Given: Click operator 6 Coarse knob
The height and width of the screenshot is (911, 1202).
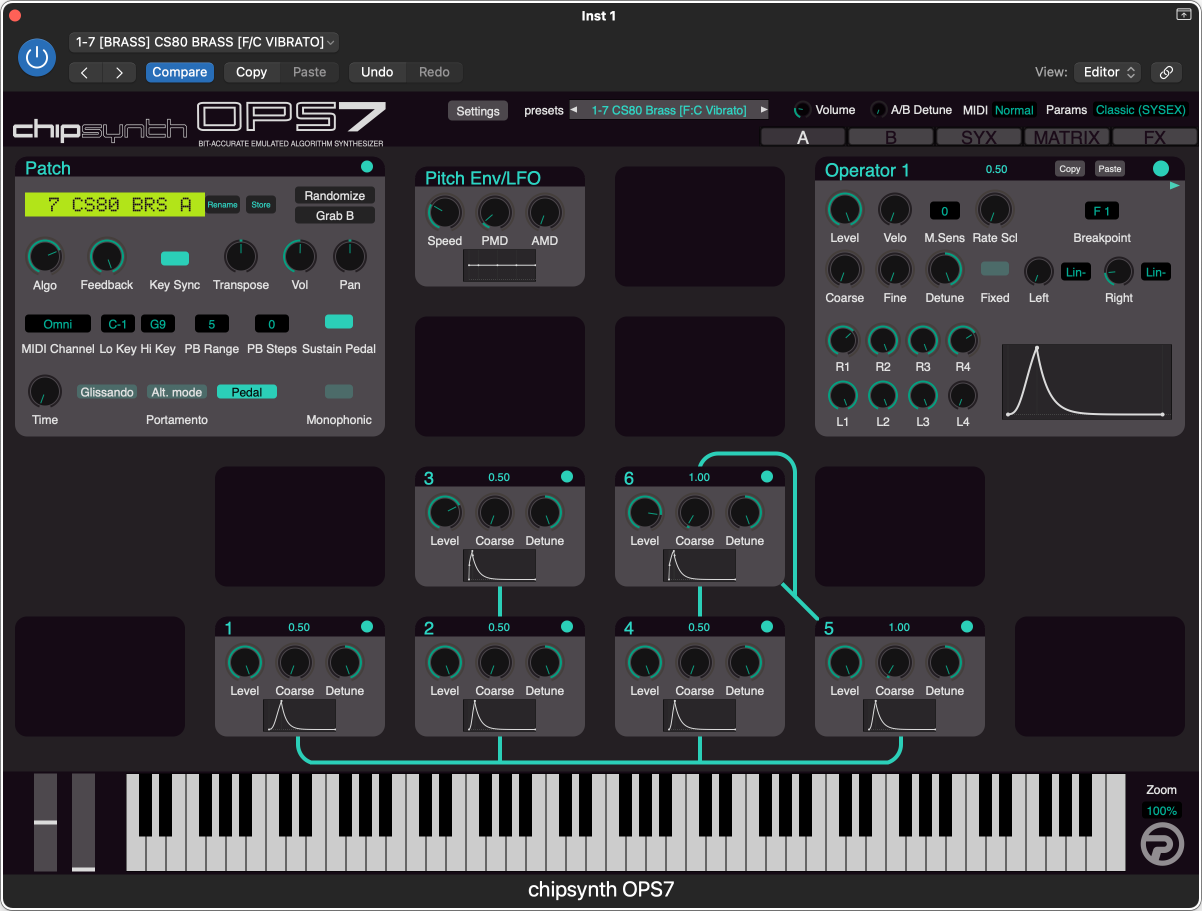Looking at the screenshot, I should (694, 513).
